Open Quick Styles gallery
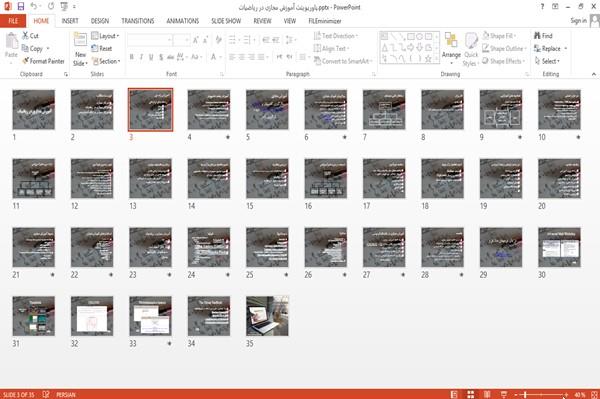Viewport: 600px width, 399px height. tap(470, 50)
